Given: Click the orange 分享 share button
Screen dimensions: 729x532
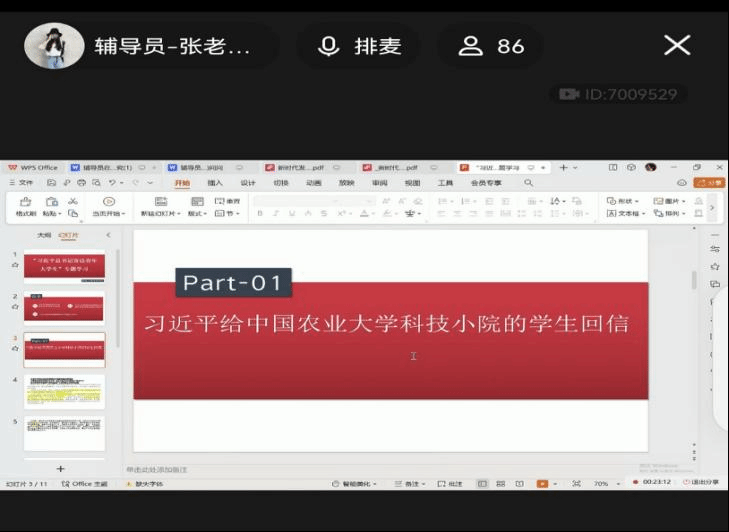Looking at the screenshot, I should tap(713, 183).
